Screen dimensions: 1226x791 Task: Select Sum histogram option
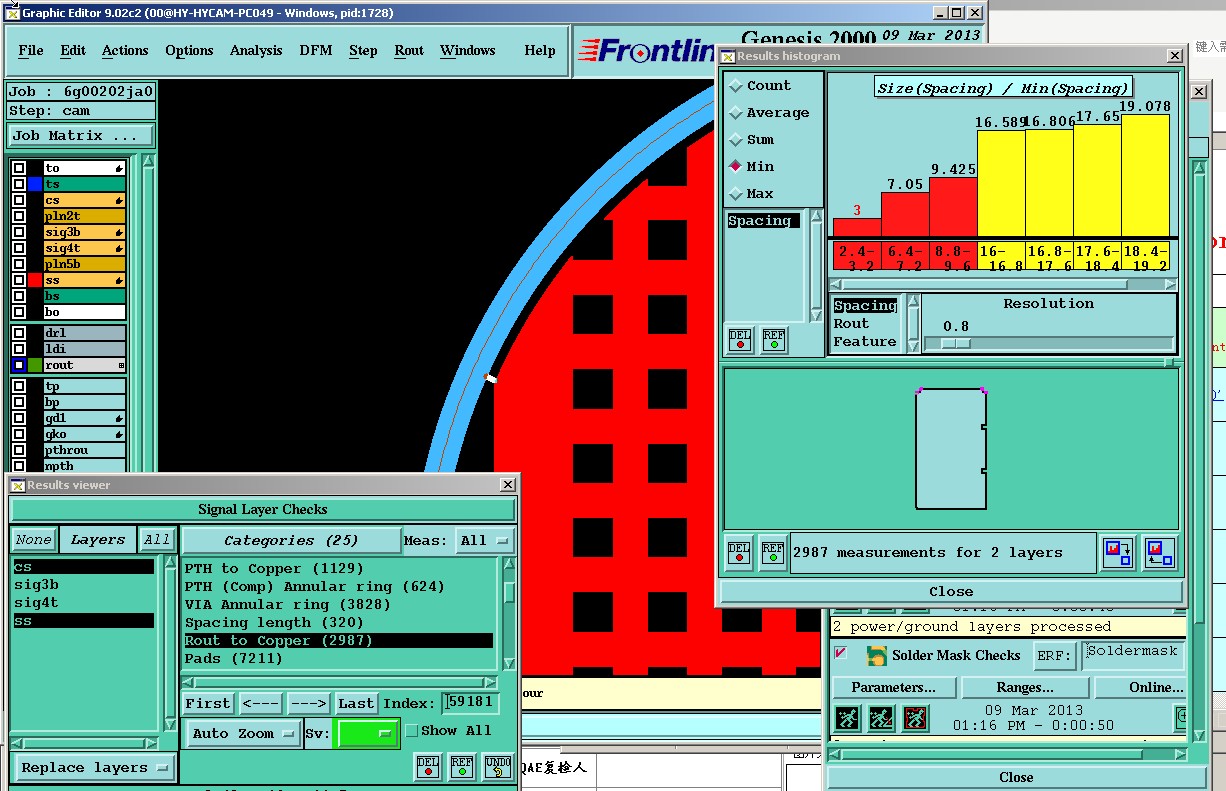[x=736, y=140]
